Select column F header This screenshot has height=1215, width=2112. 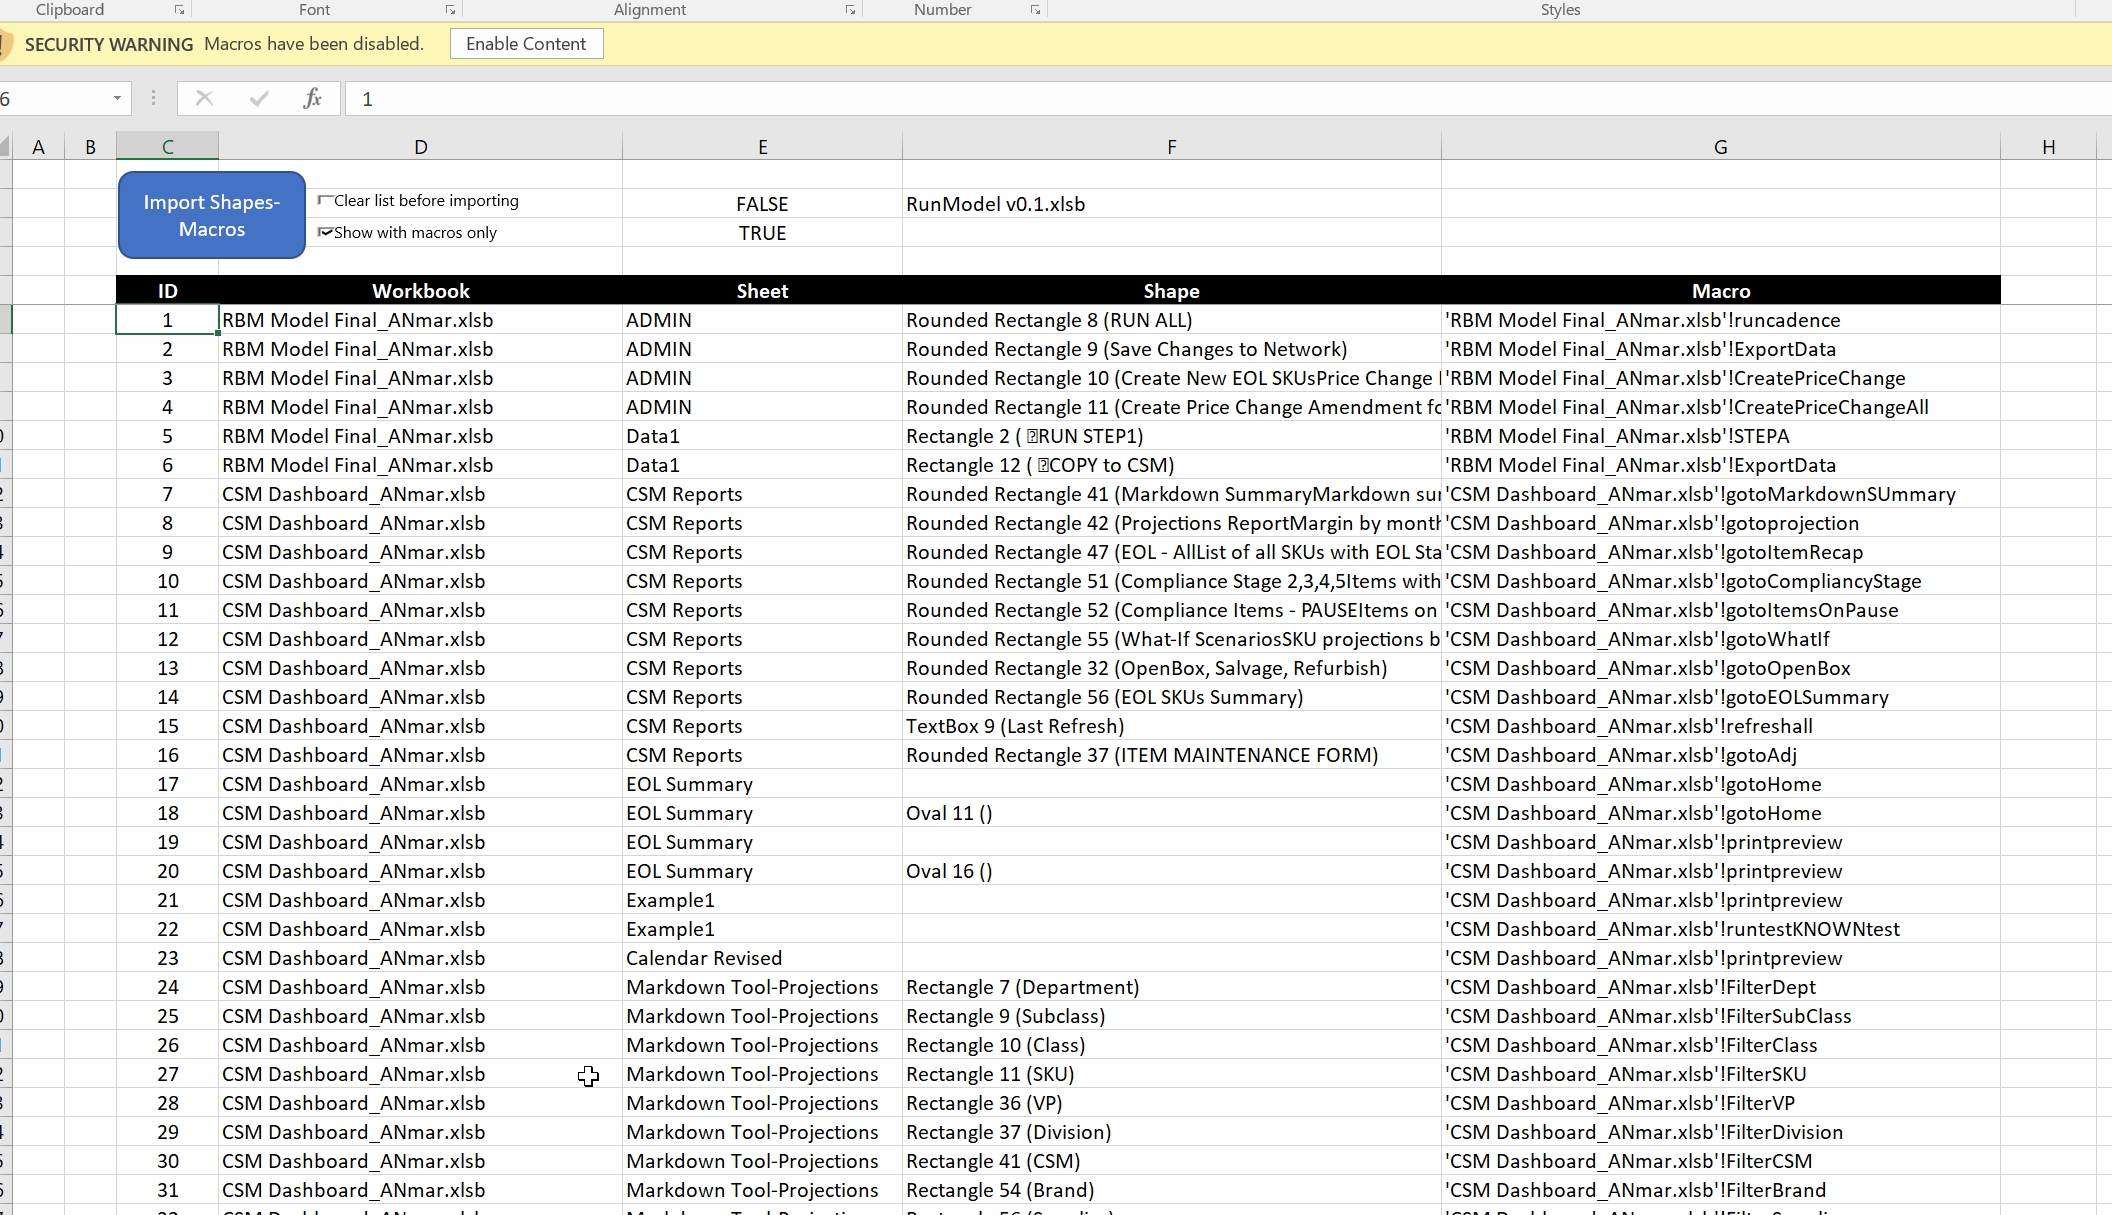pyautogui.click(x=1171, y=147)
